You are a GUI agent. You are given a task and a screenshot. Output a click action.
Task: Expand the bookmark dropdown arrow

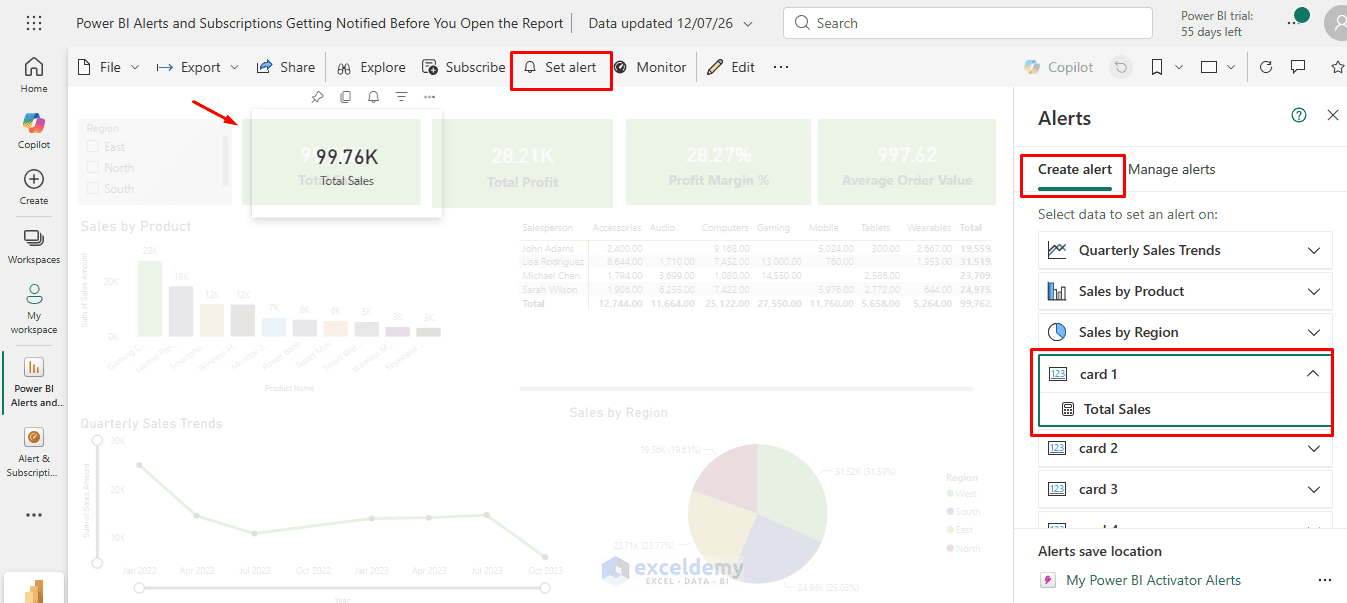1179,67
